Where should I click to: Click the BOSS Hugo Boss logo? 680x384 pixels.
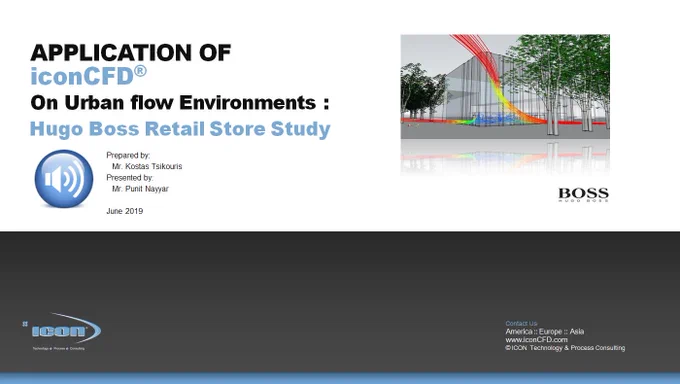point(583,194)
